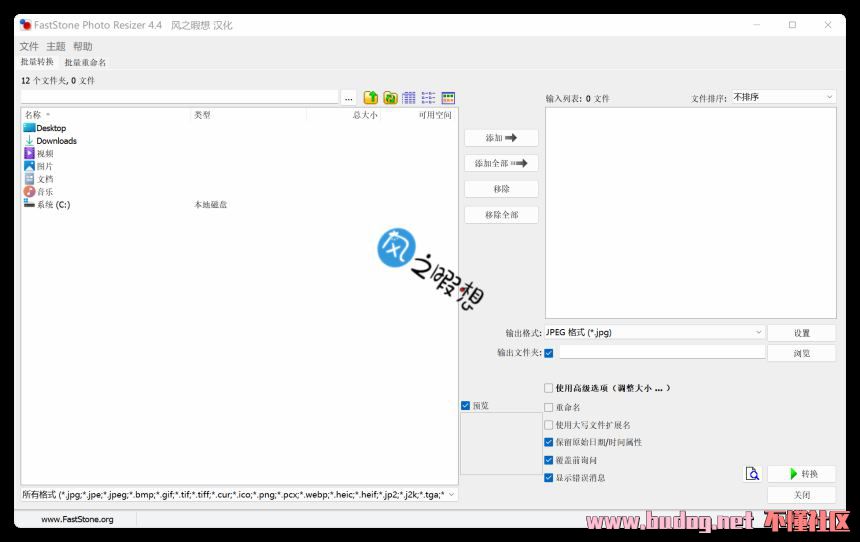Open the file format filter dropdown
Screen dimensions: 860x542
click(239, 495)
